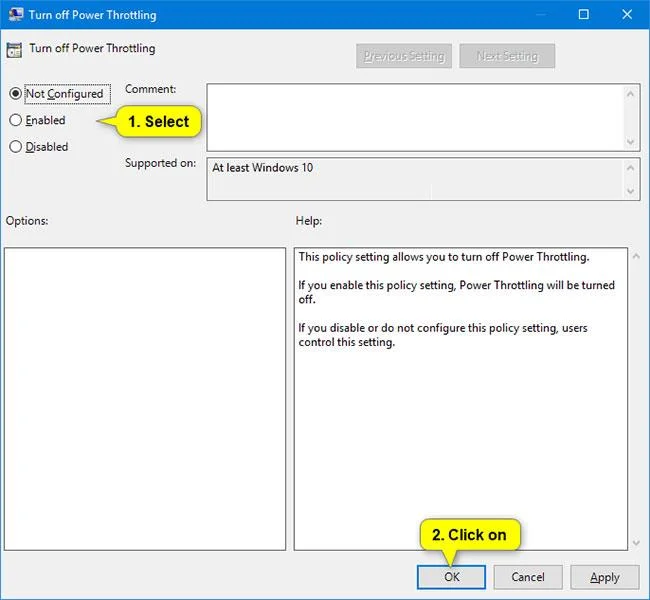This screenshot has height=600, width=650.
Task: Click the Help text about policy setting
Action: click(x=456, y=299)
